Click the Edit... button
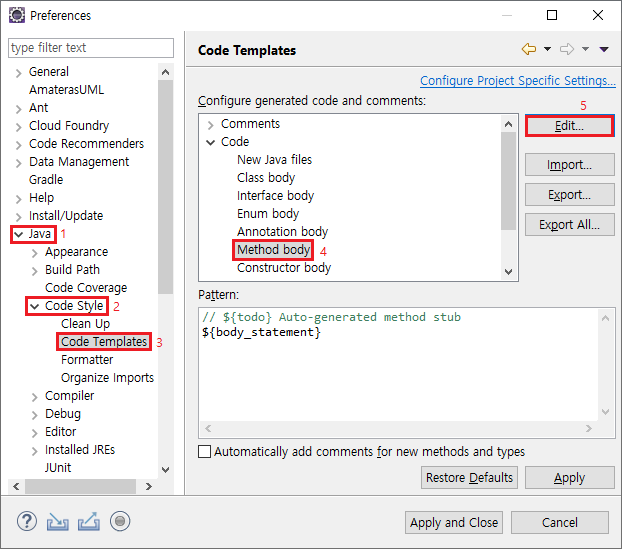 (x=569, y=126)
